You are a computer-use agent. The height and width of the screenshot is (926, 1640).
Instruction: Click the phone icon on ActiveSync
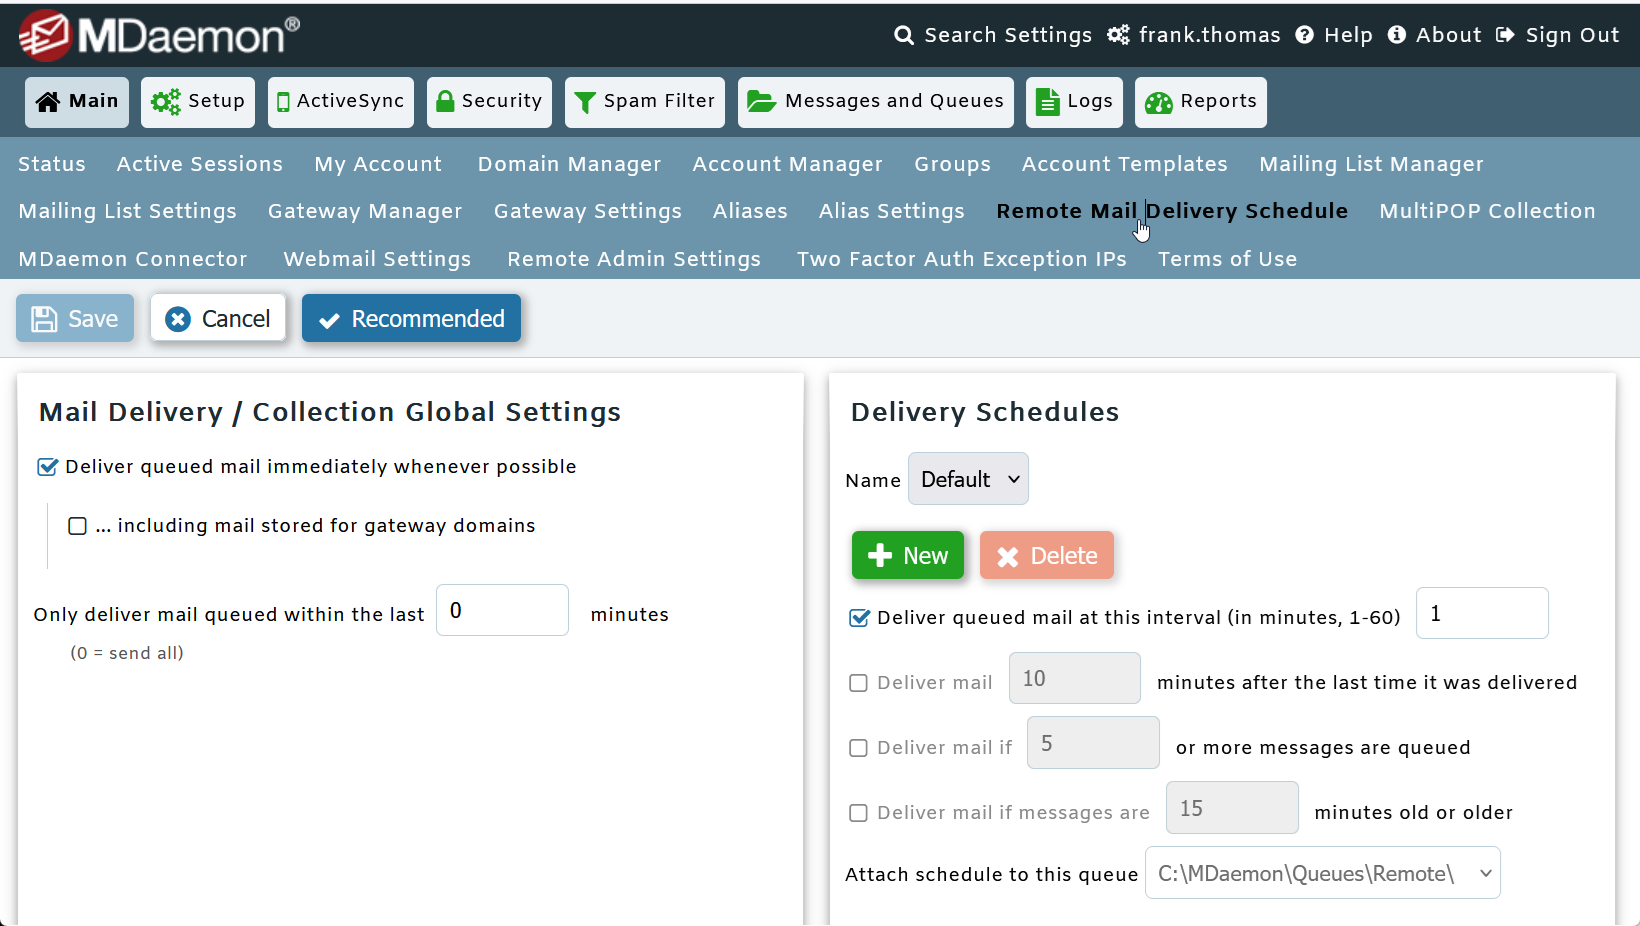(283, 102)
